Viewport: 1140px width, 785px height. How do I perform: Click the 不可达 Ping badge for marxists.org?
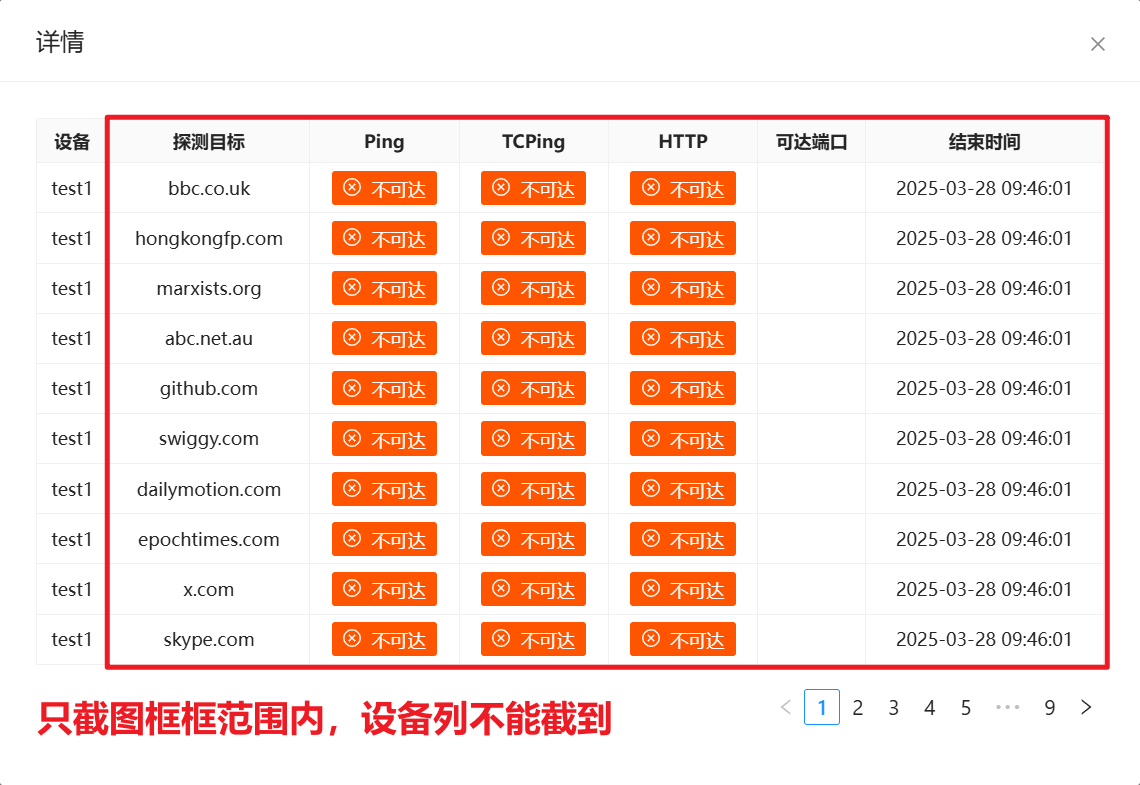(384, 288)
